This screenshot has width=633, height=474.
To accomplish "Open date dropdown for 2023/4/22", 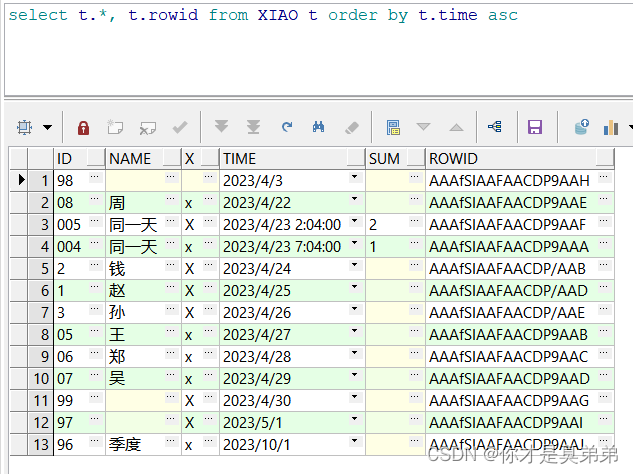I will pyautogui.click(x=354, y=199).
